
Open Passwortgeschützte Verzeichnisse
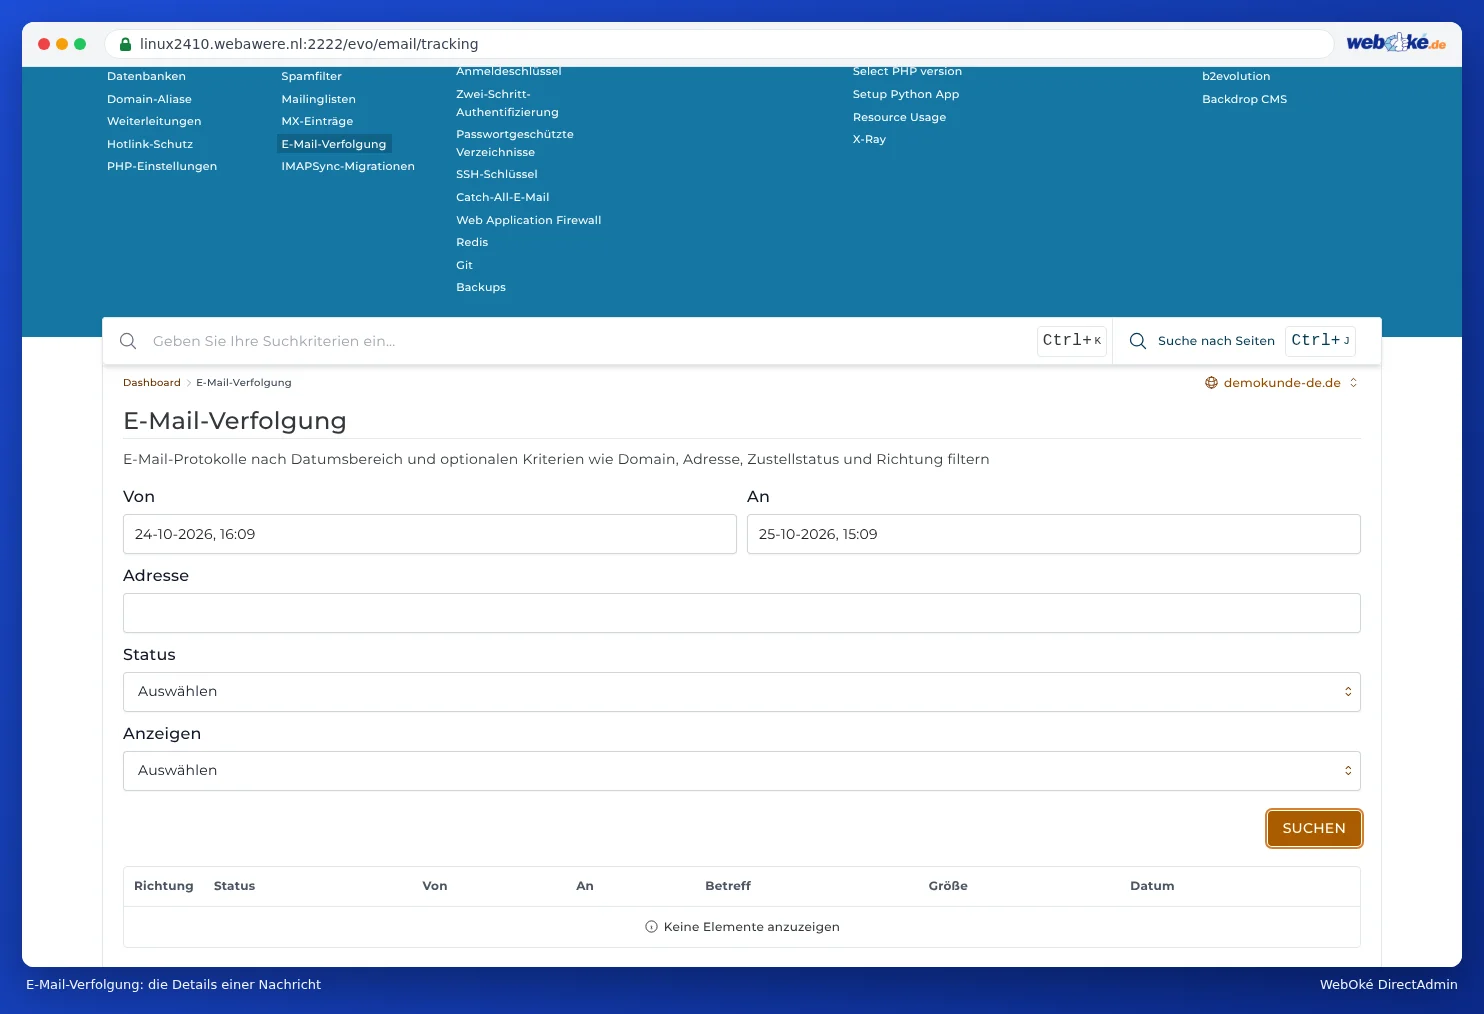[x=515, y=143]
